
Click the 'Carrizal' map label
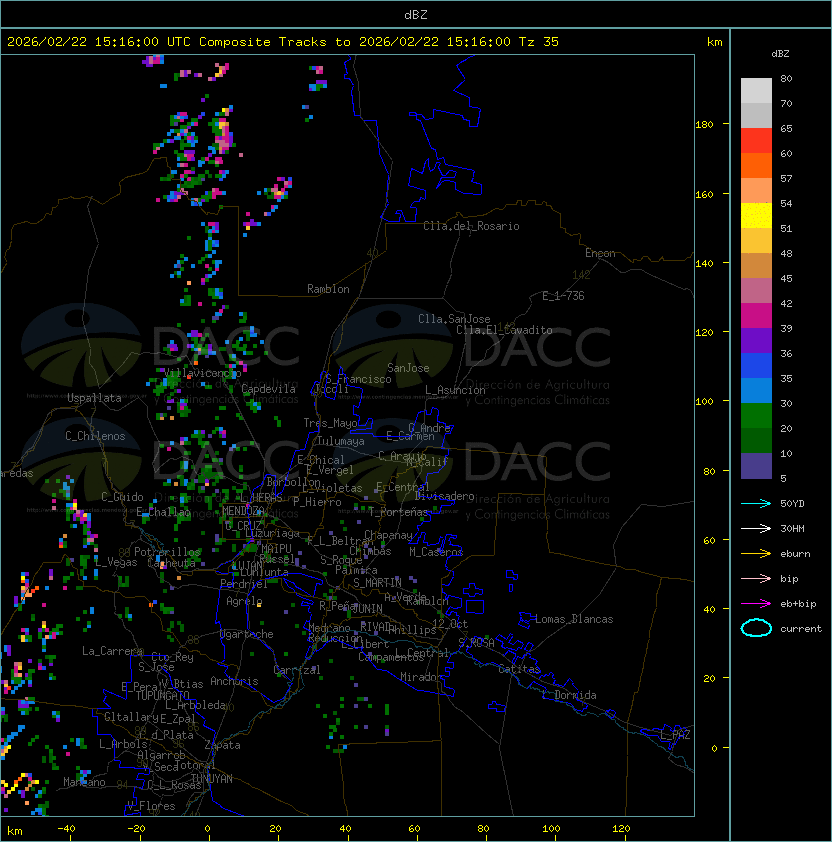(x=297, y=670)
